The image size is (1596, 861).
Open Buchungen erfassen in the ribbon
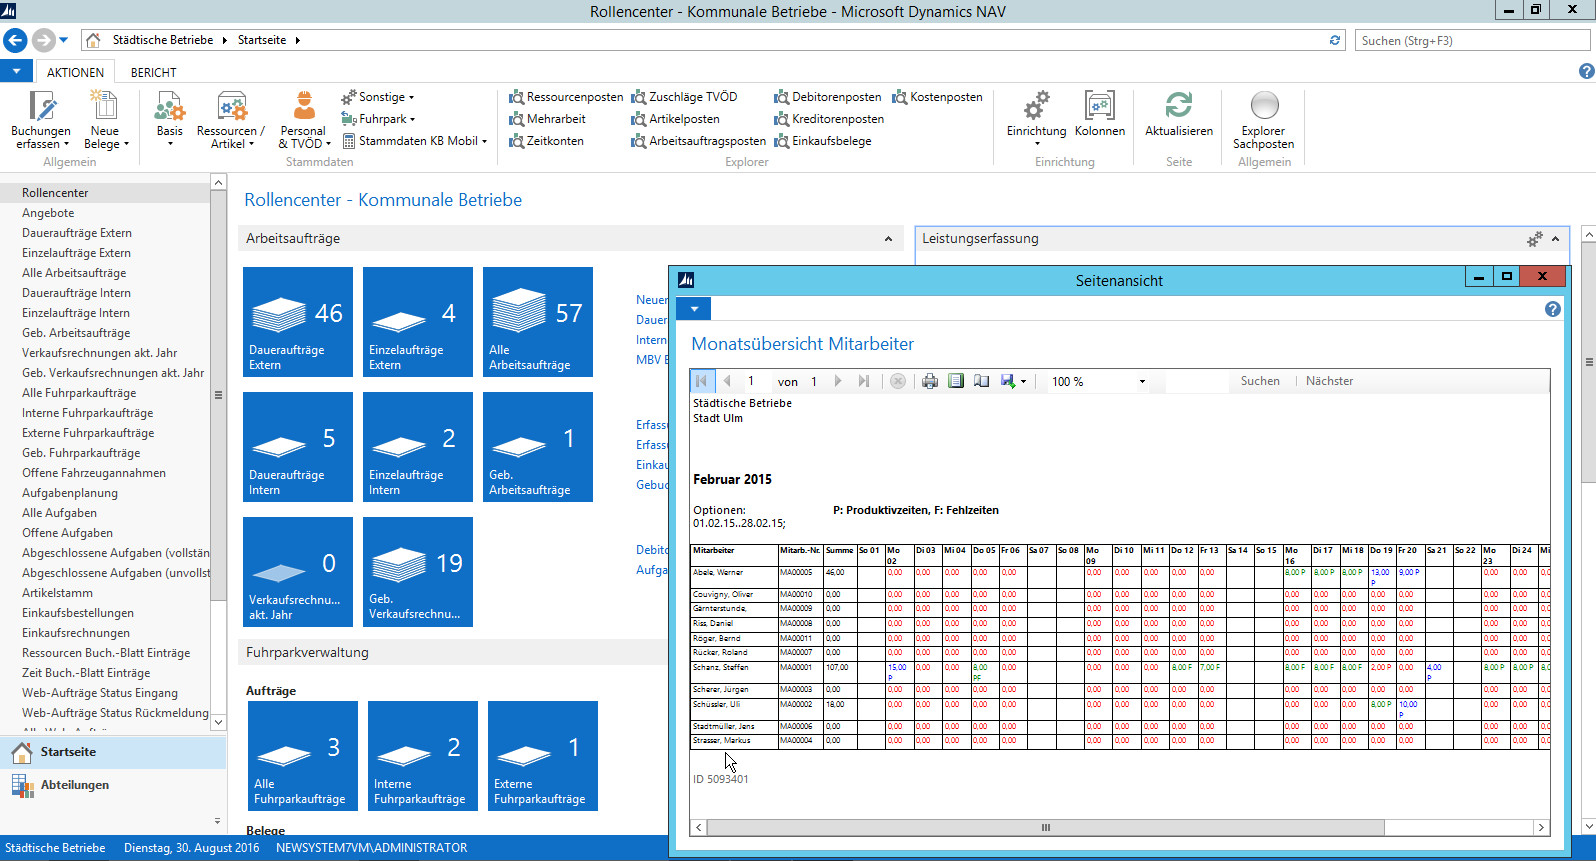(x=41, y=119)
